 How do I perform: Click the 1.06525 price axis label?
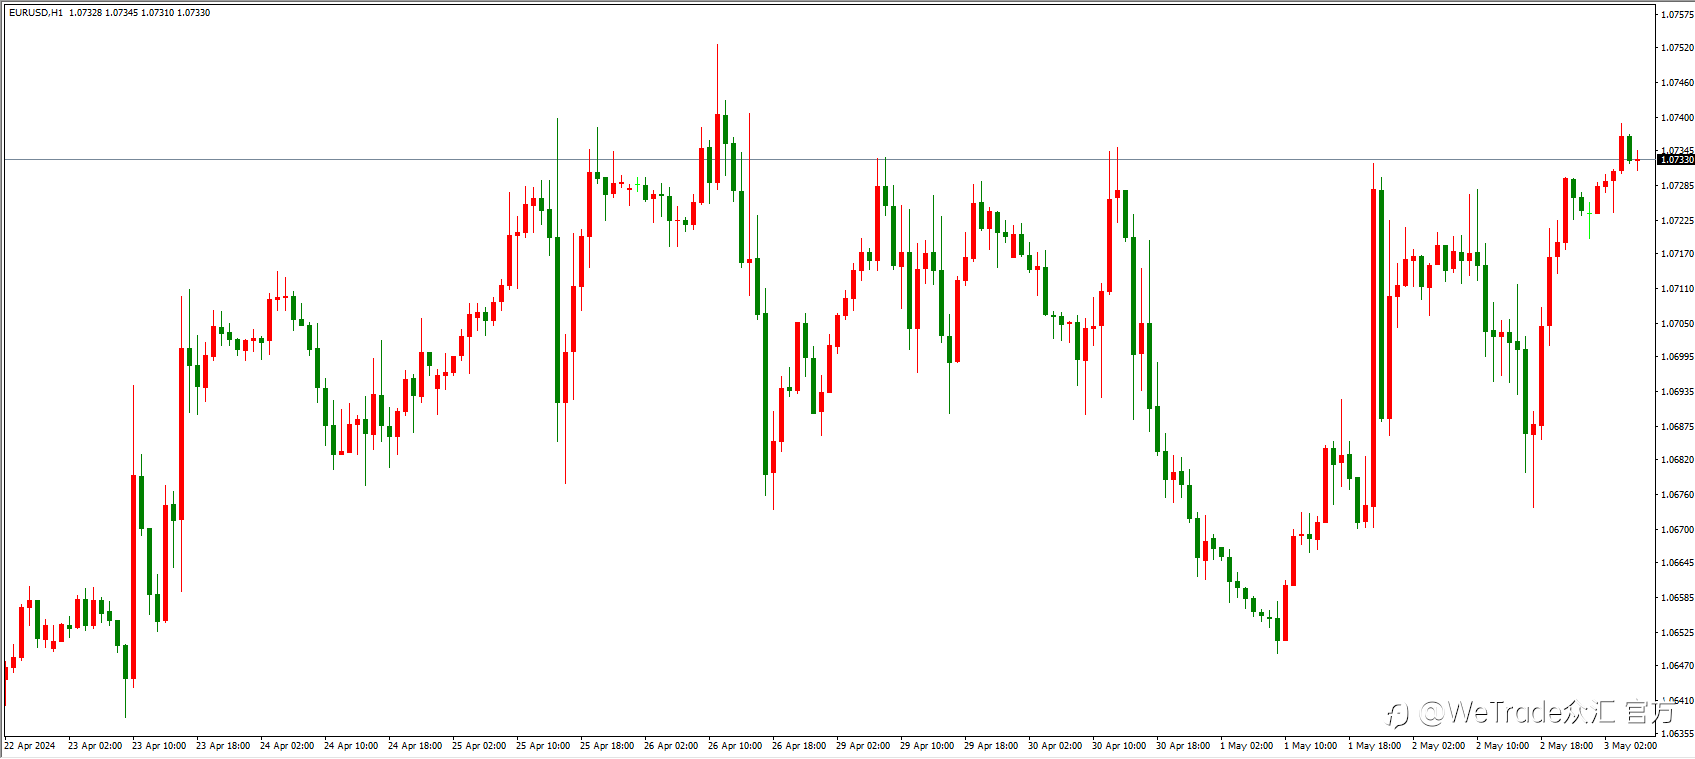(x=1677, y=633)
